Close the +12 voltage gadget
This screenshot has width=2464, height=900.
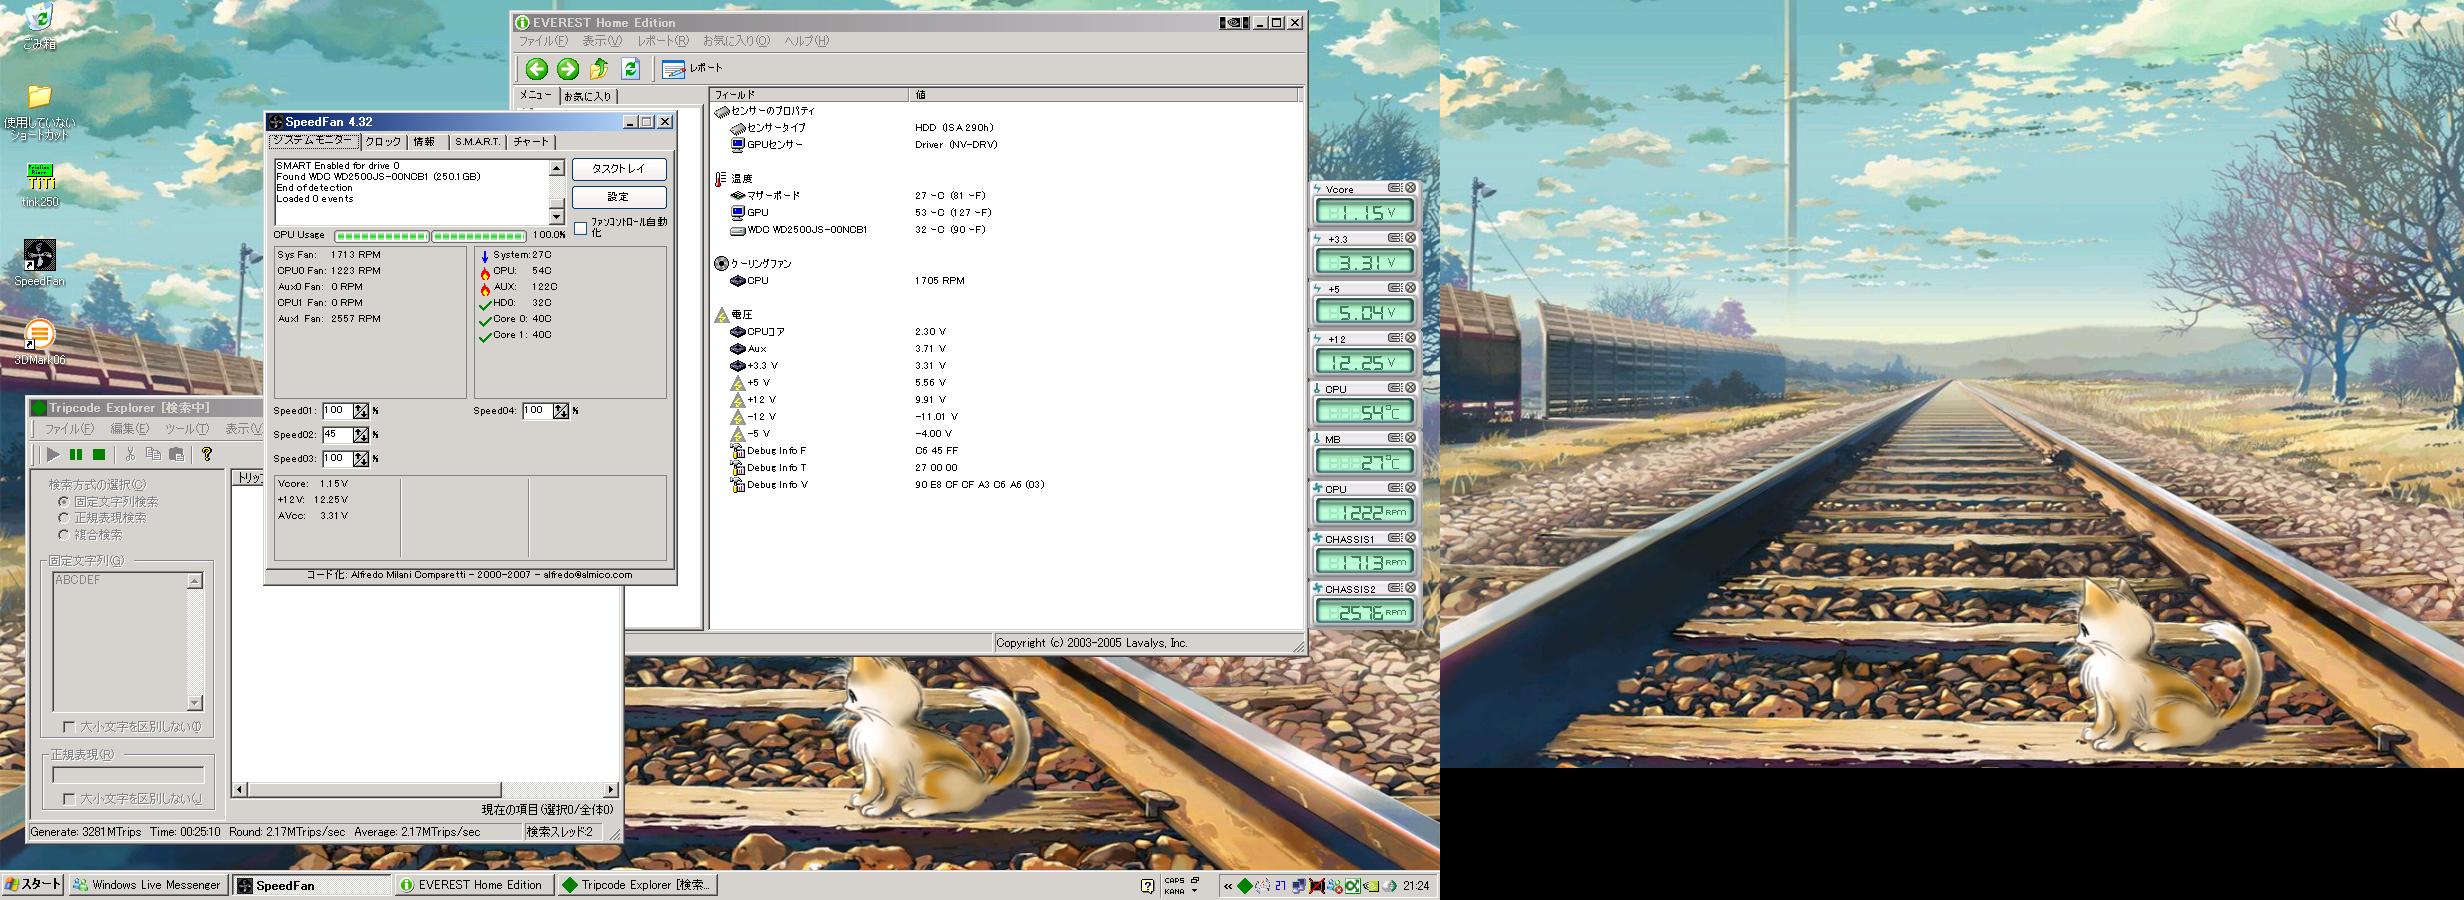pos(1410,338)
